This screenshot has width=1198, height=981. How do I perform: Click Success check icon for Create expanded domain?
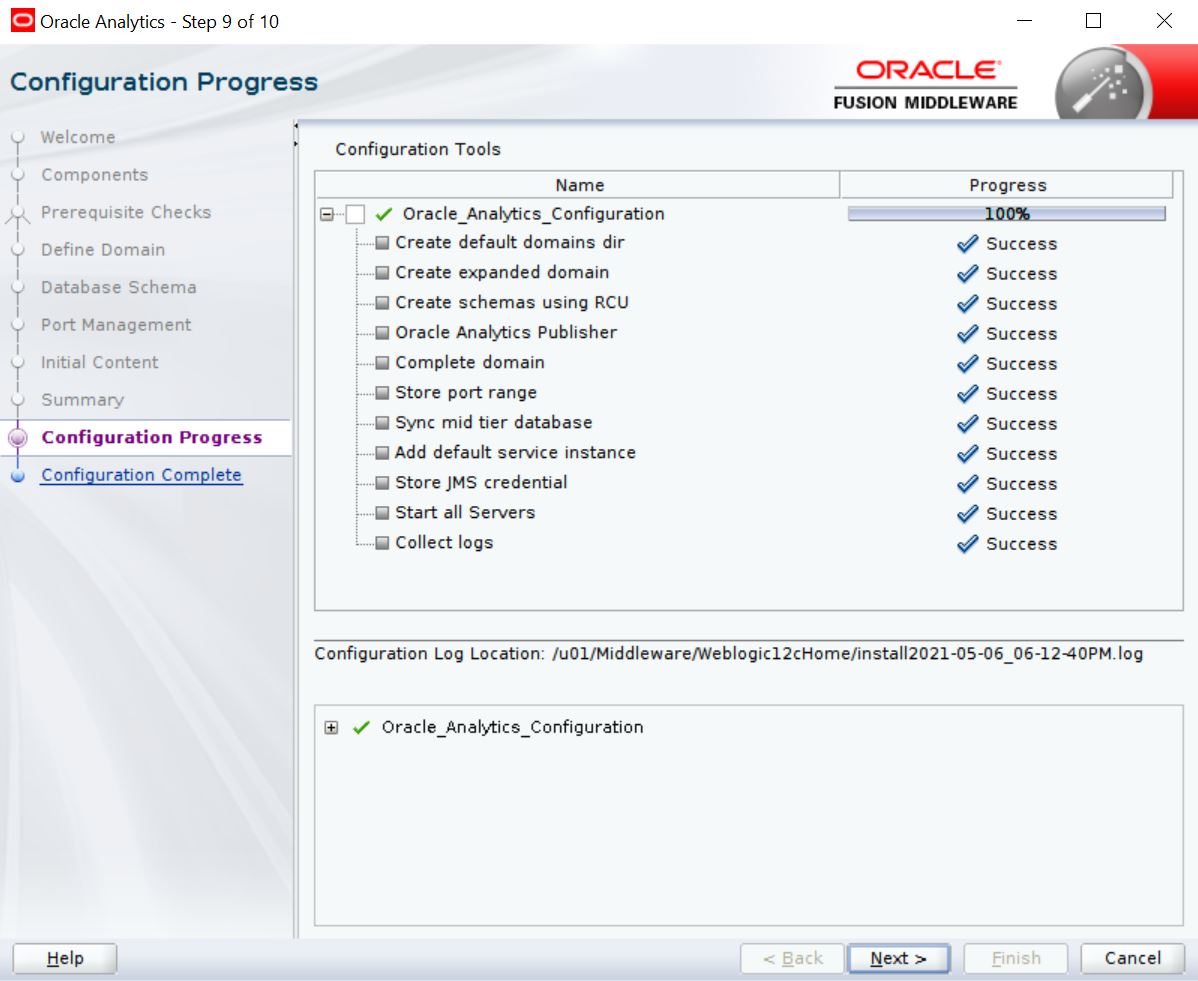(967, 274)
